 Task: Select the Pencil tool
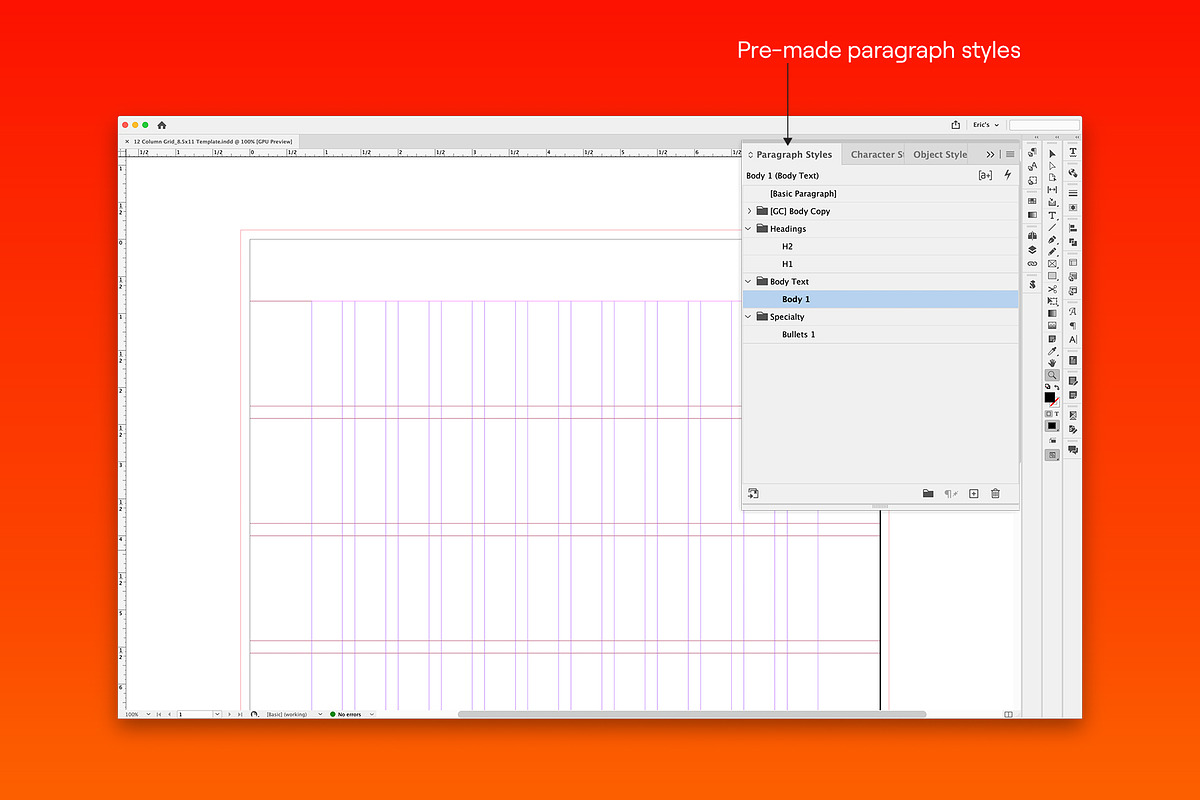tap(1052, 251)
